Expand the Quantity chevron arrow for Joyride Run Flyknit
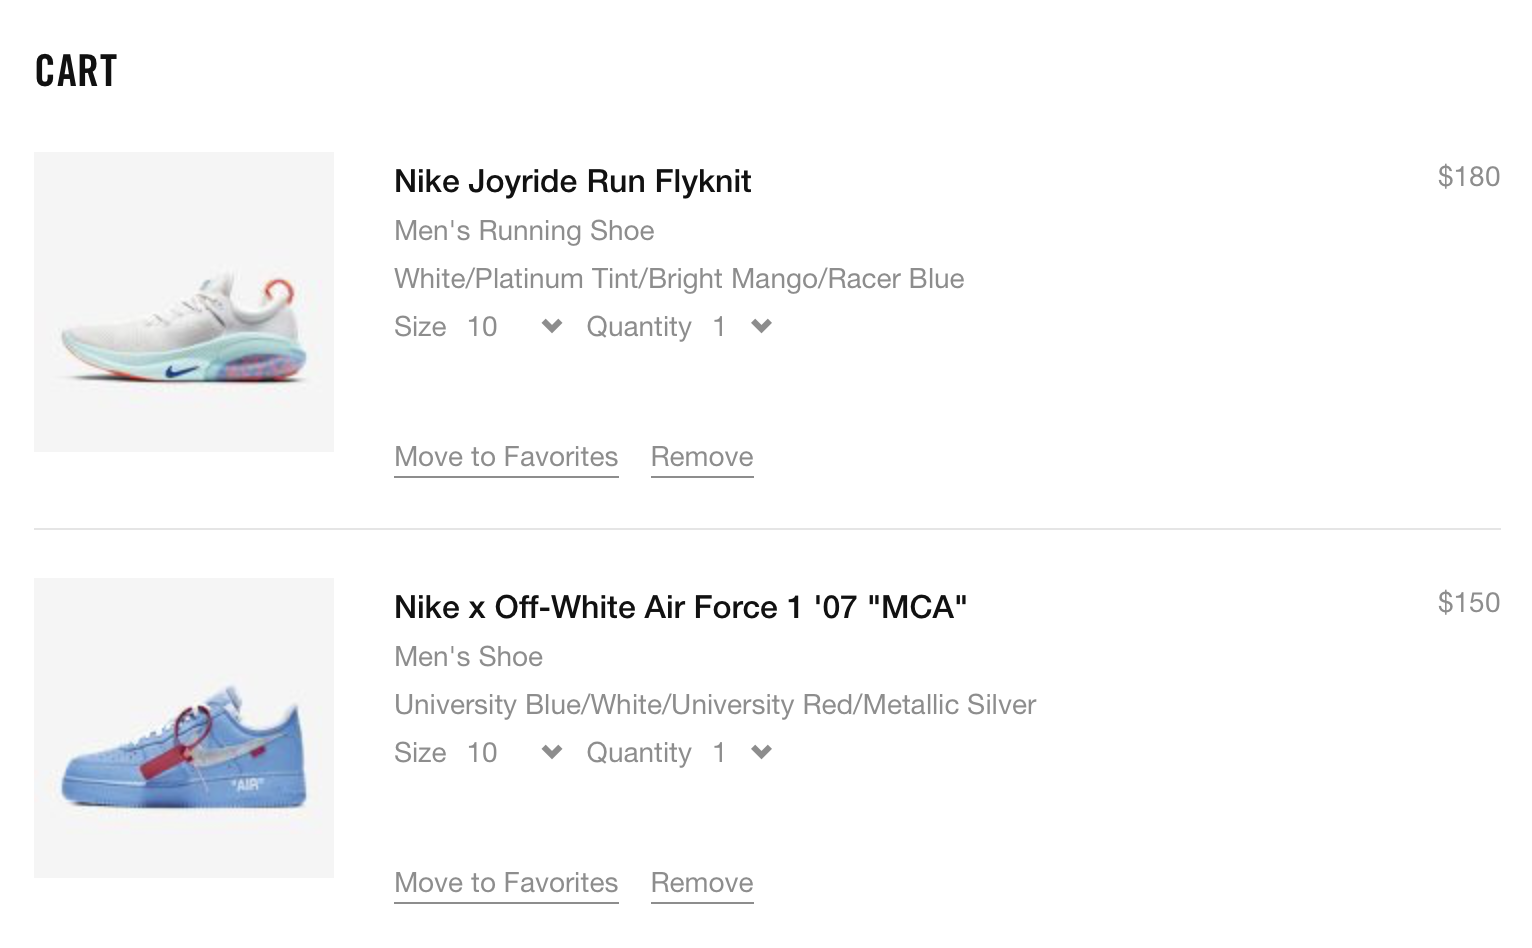 click(x=761, y=326)
